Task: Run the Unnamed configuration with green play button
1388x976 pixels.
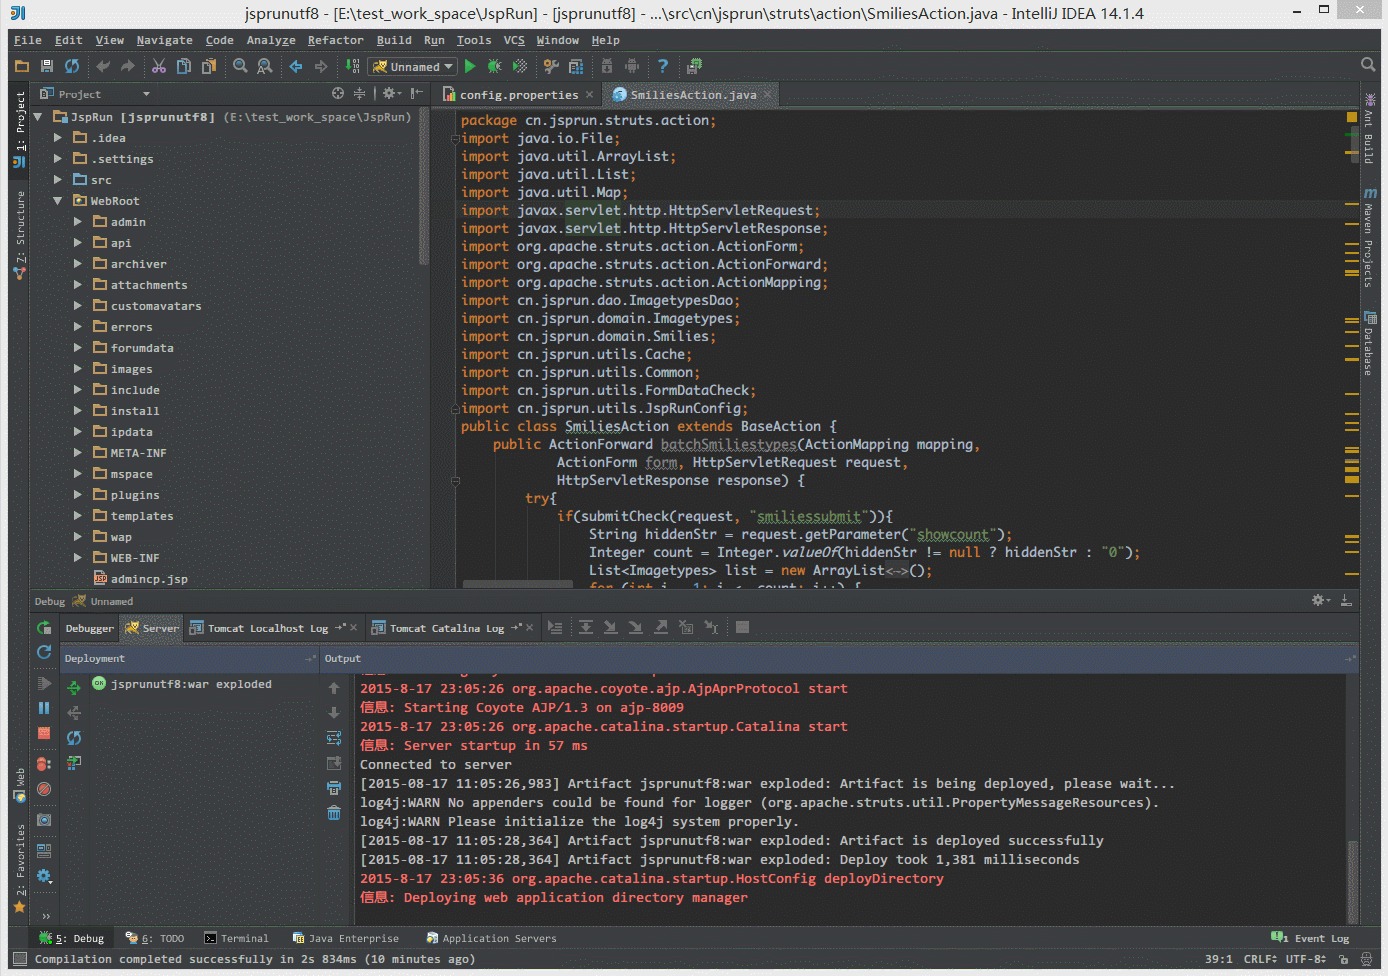Action: (470, 67)
